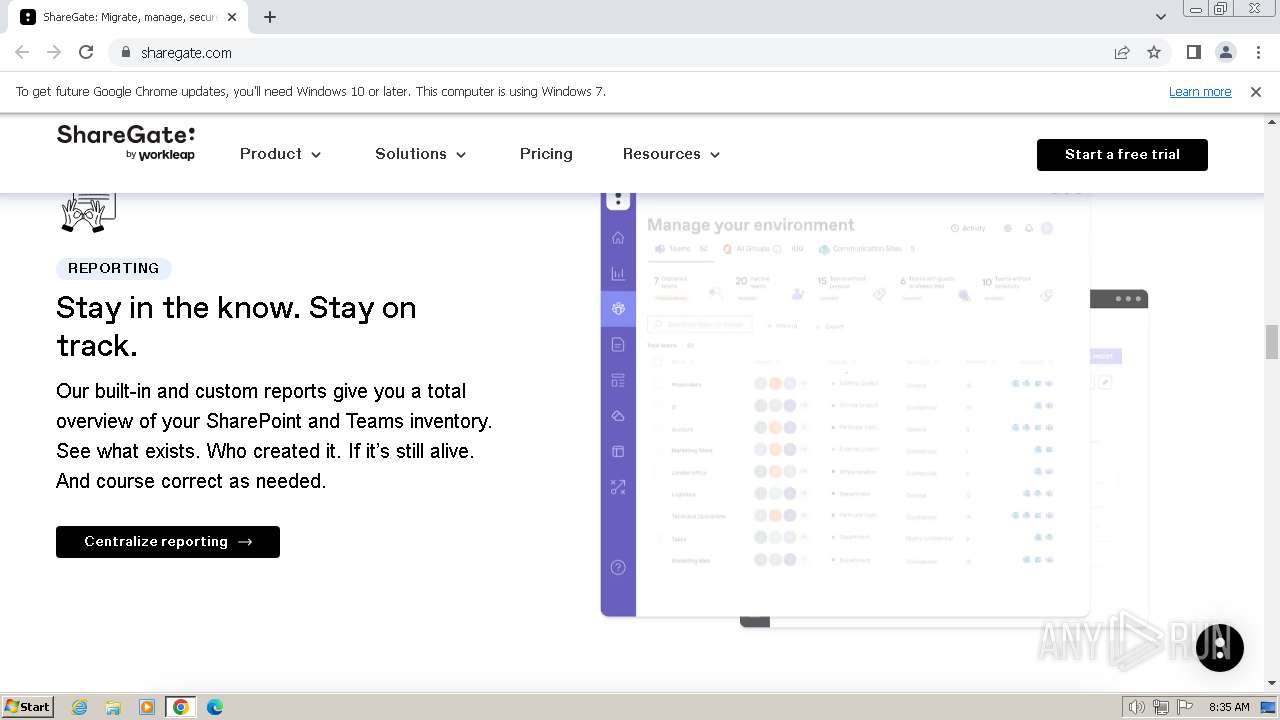Launch Internet Explorer from taskbar
The height and width of the screenshot is (720, 1280).
click(x=80, y=707)
